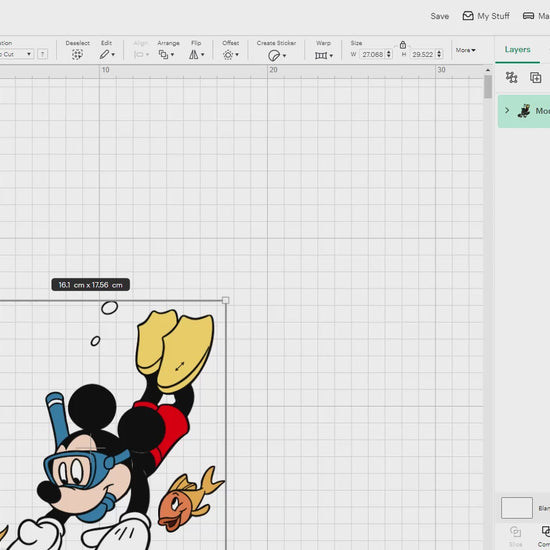Click the Width size input field
This screenshot has height=550, width=550.
click(x=373, y=54)
